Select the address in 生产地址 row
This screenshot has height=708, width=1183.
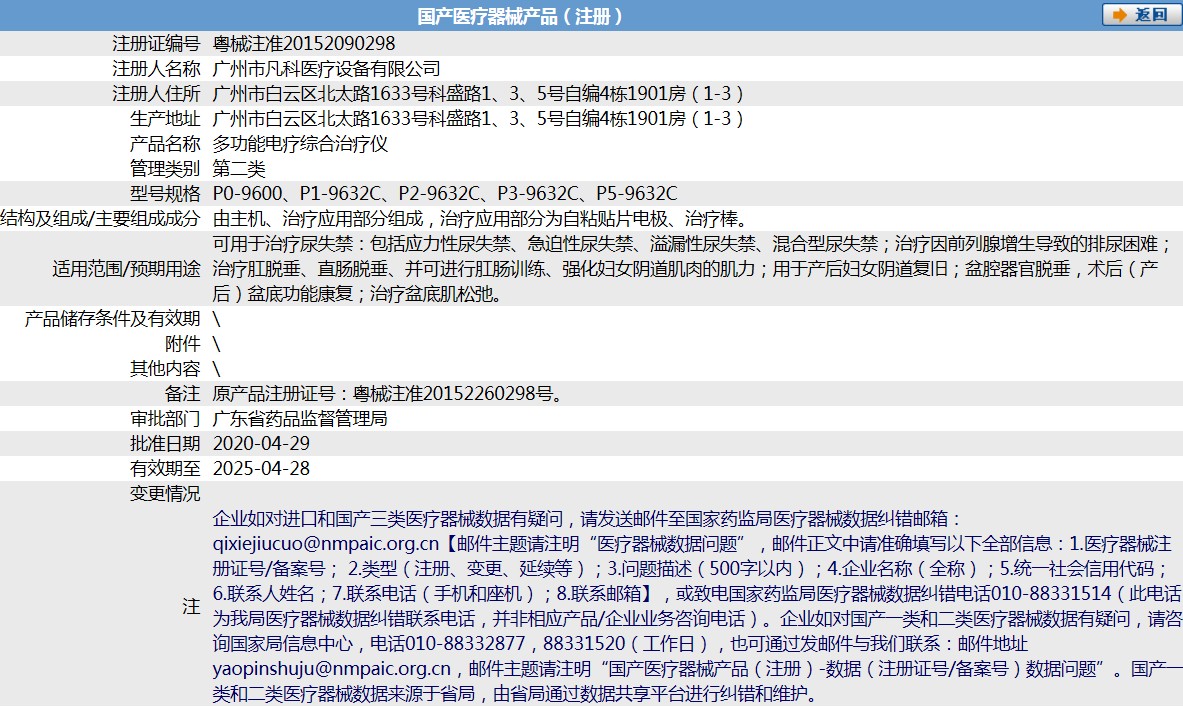tap(478, 119)
